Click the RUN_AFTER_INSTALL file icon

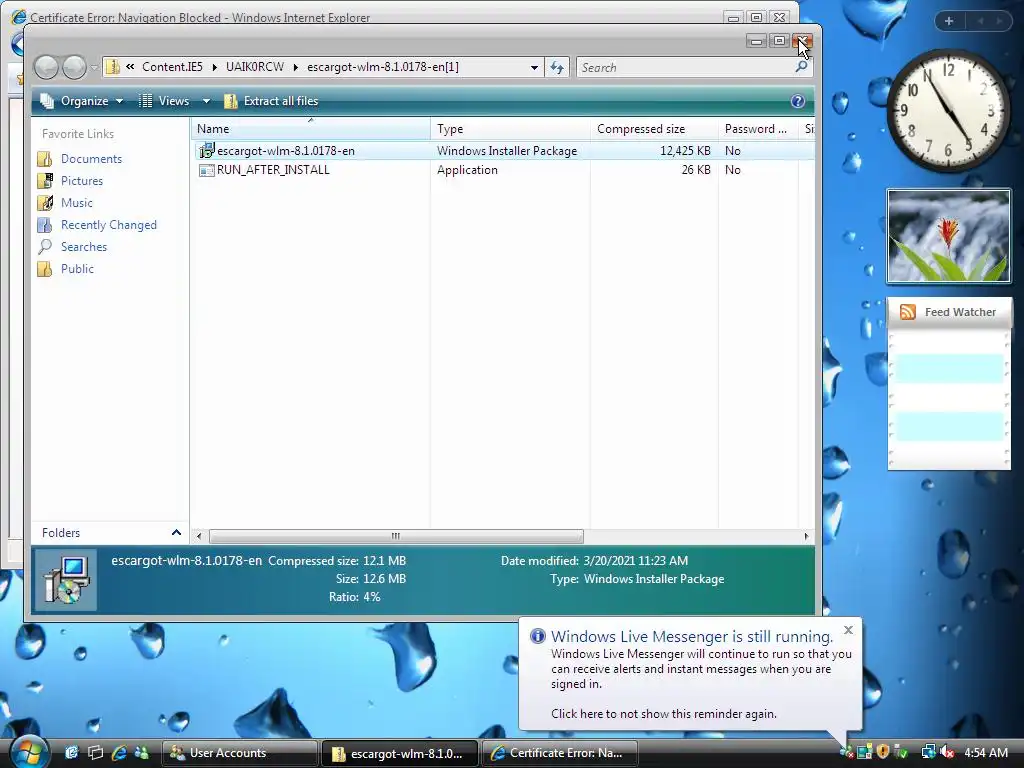point(206,170)
